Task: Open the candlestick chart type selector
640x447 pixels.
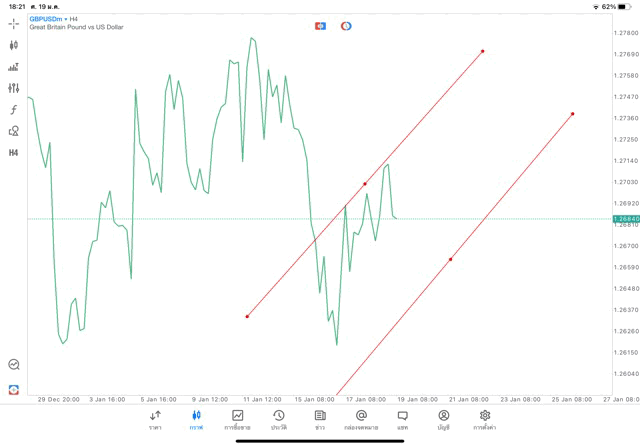Action: pyautogui.click(x=14, y=45)
